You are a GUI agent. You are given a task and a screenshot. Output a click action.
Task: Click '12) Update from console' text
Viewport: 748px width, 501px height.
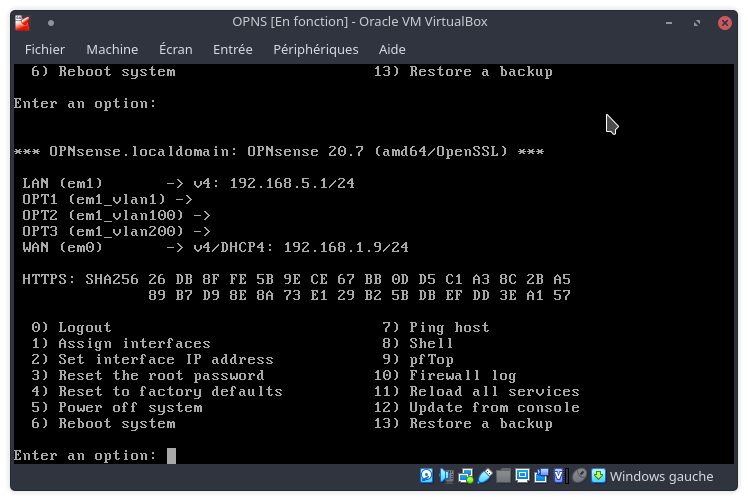pos(476,407)
